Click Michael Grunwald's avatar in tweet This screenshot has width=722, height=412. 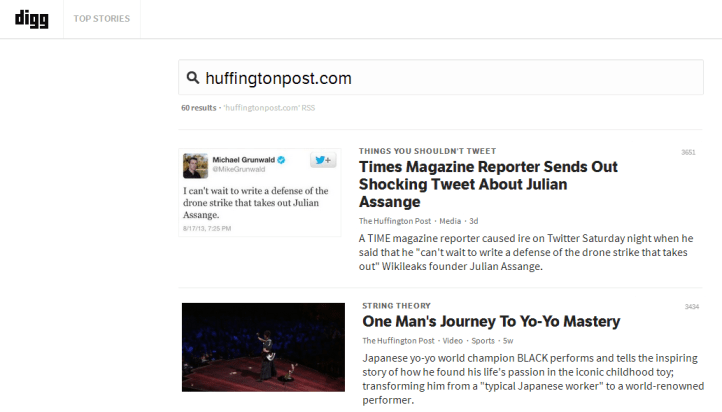pyautogui.click(x=195, y=166)
